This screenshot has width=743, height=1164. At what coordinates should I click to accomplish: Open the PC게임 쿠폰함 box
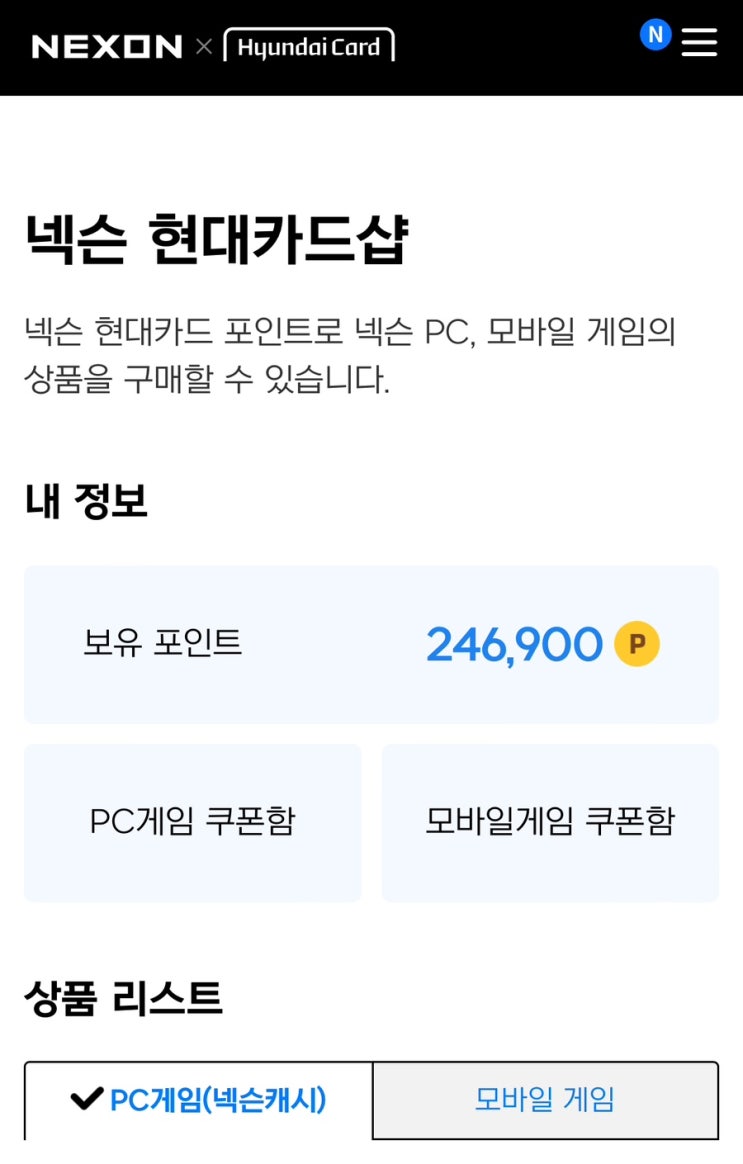click(x=193, y=823)
